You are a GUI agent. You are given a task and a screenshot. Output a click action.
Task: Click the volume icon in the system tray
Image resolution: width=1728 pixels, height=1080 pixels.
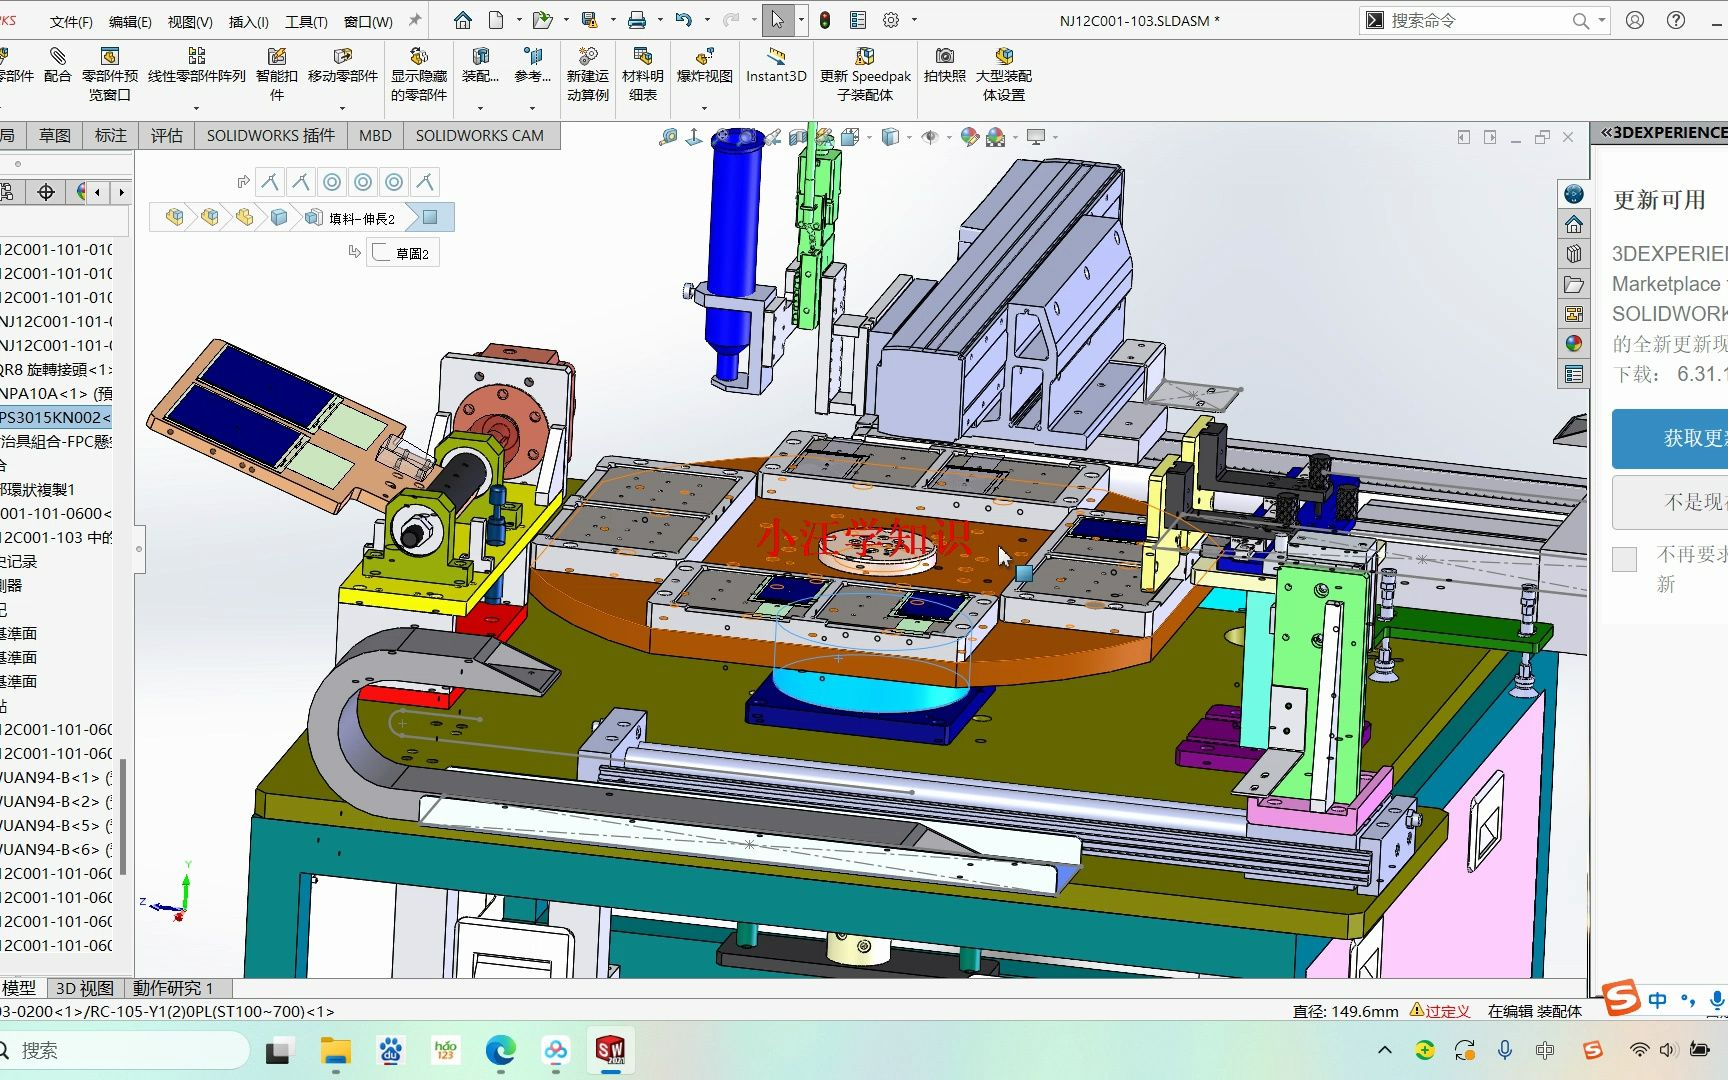1667,1050
